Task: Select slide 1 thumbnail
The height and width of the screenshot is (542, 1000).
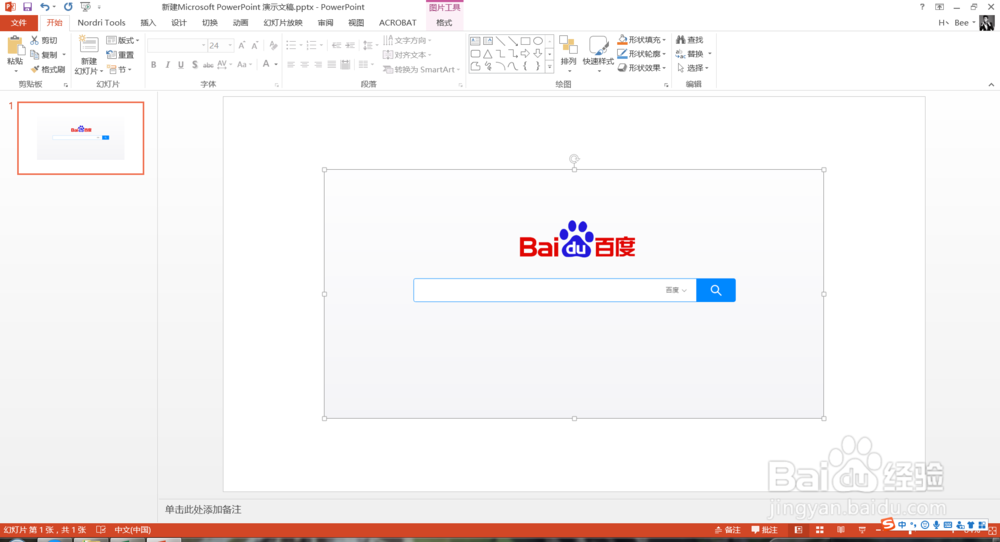Action: coord(80,138)
